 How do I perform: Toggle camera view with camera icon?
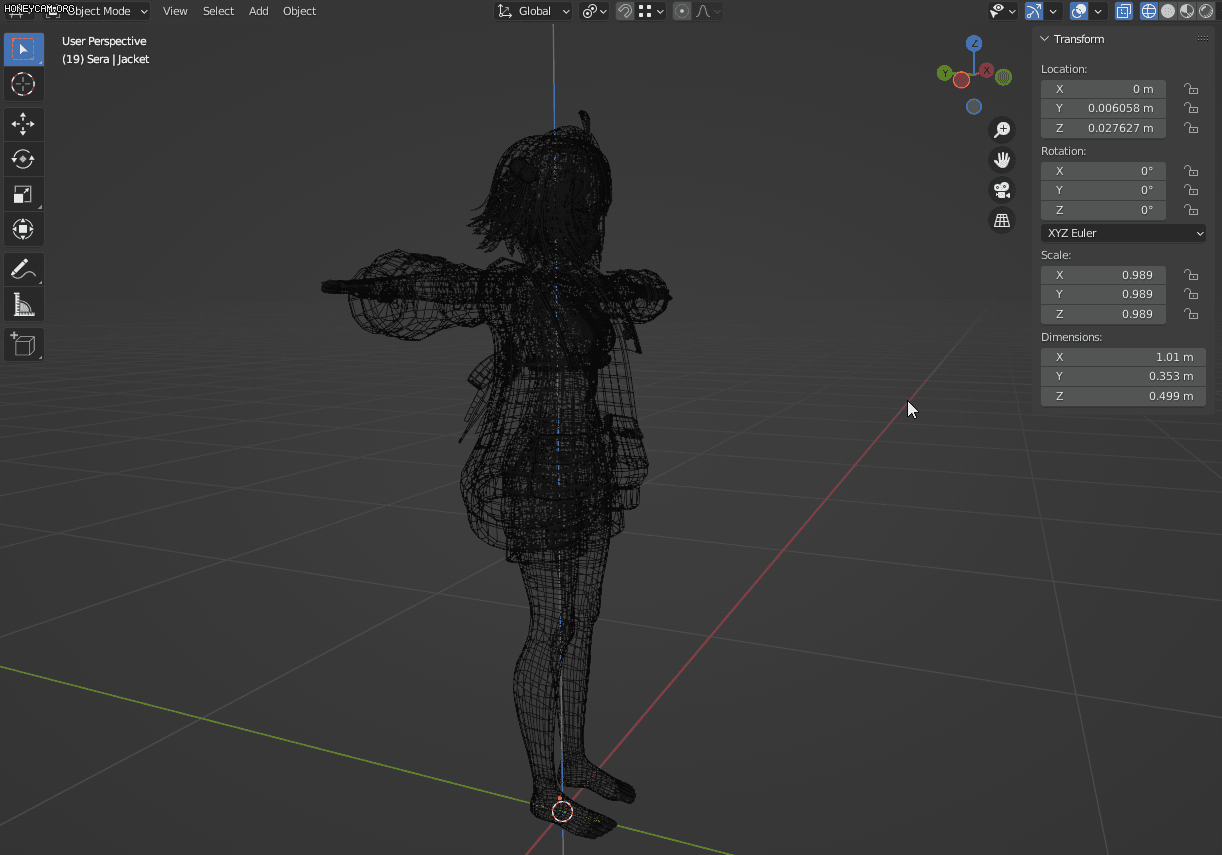(1002, 190)
